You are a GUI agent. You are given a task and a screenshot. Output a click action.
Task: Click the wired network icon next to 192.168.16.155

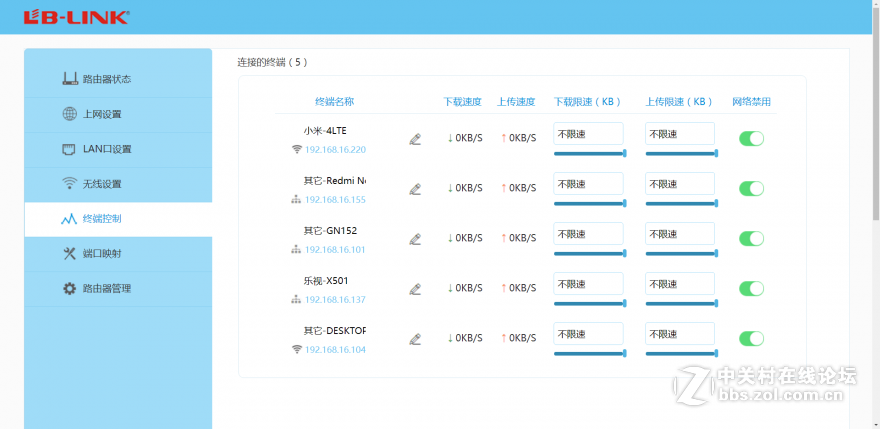click(296, 199)
